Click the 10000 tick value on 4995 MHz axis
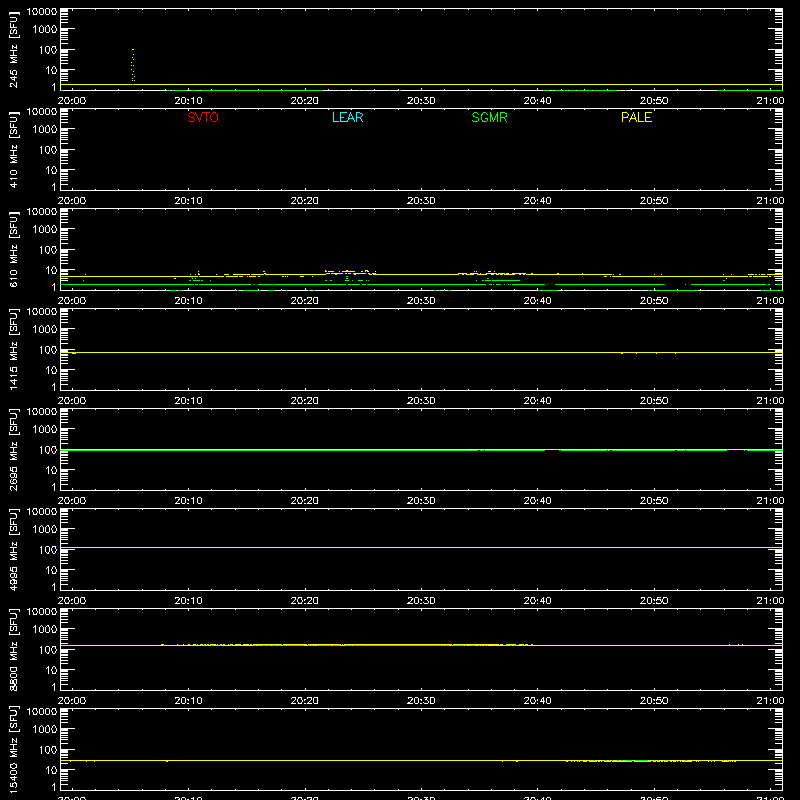Image resolution: width=800 pixels, height=800 pixels. [x=42, y=512]
